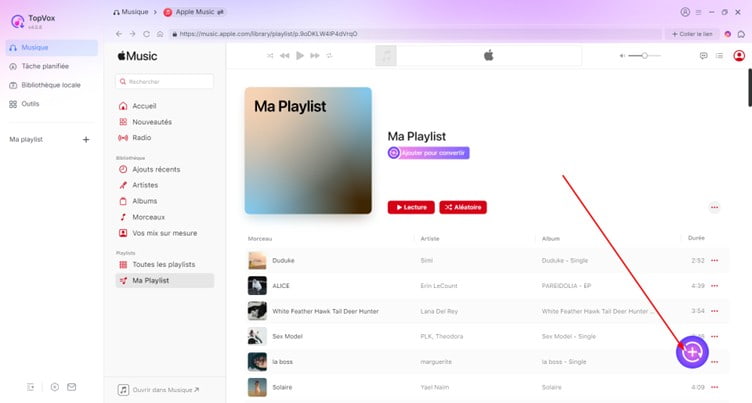This screenshot has width=752, height=403.
Task: Click artist Lana Del Rey
Action: pyautogui.click(x=439, y=311)
